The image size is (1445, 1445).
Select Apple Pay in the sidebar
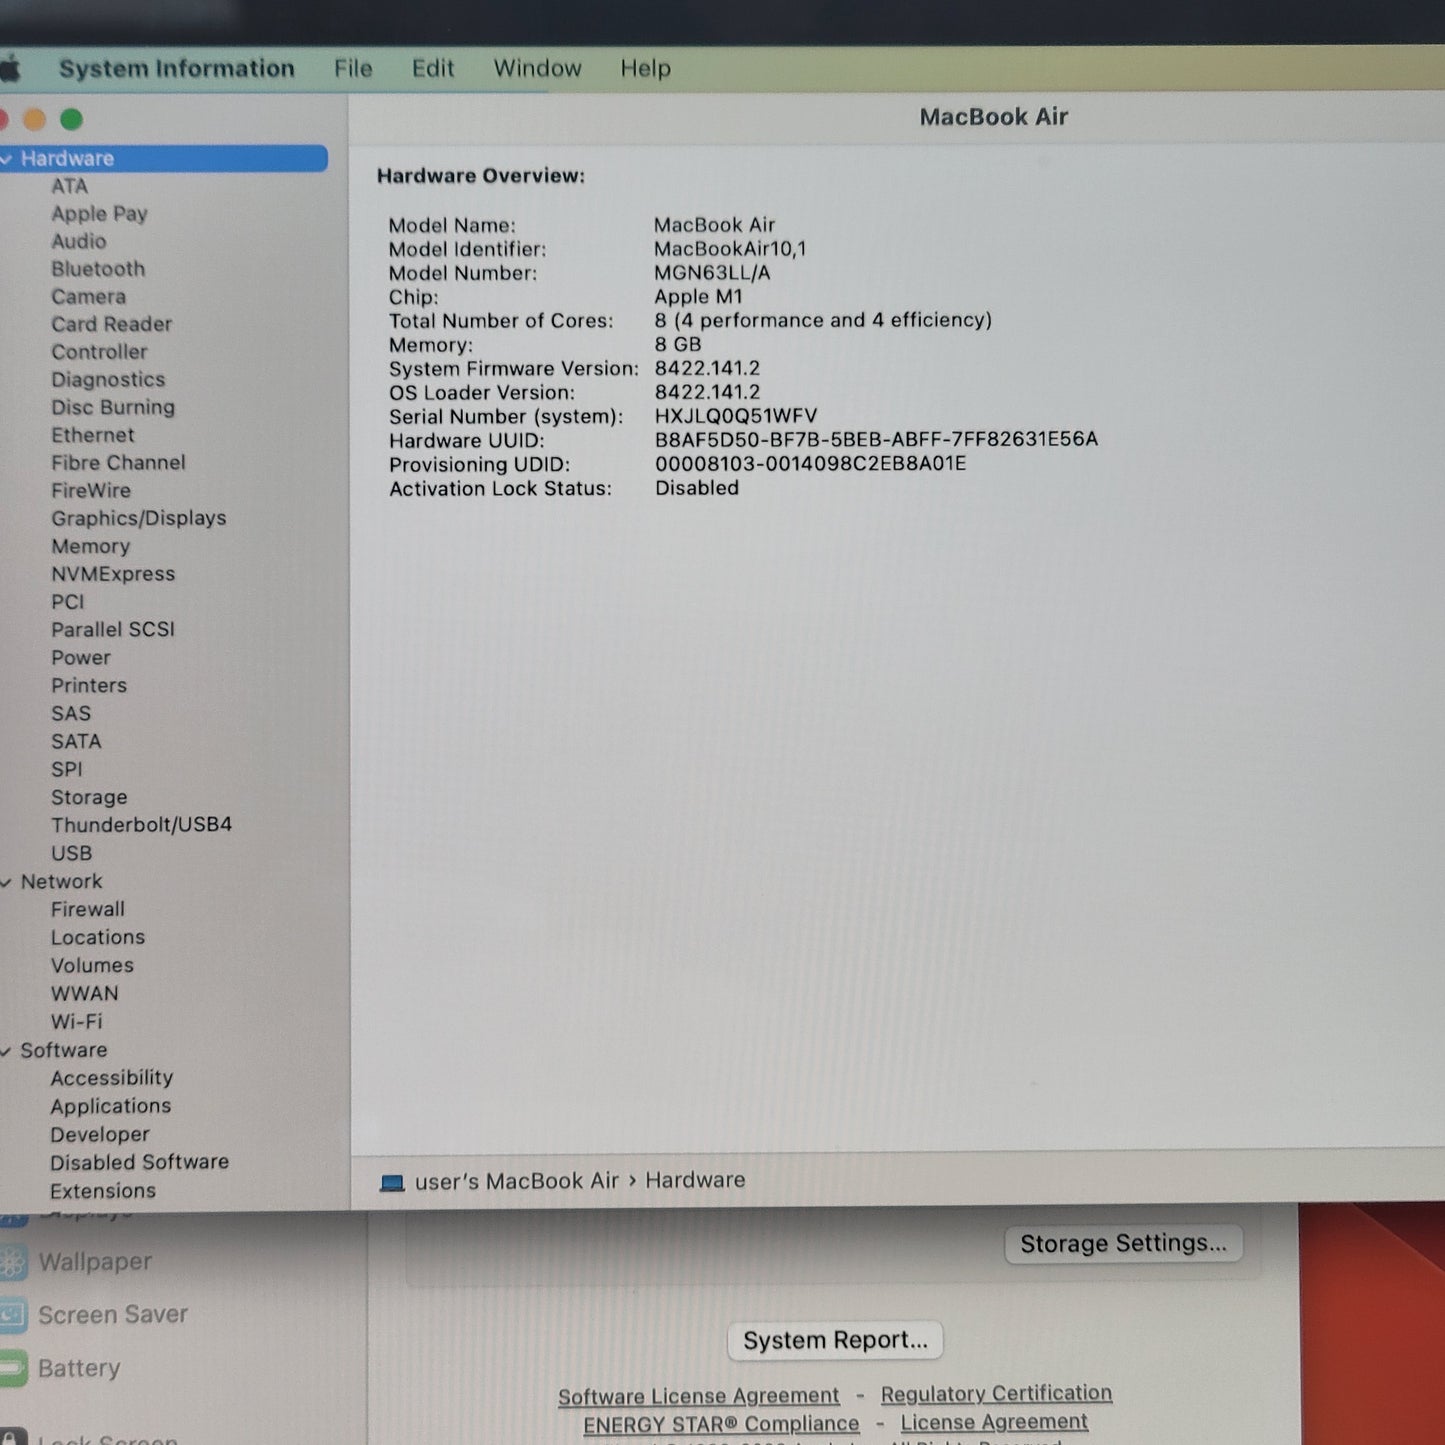tap(99, 214)
